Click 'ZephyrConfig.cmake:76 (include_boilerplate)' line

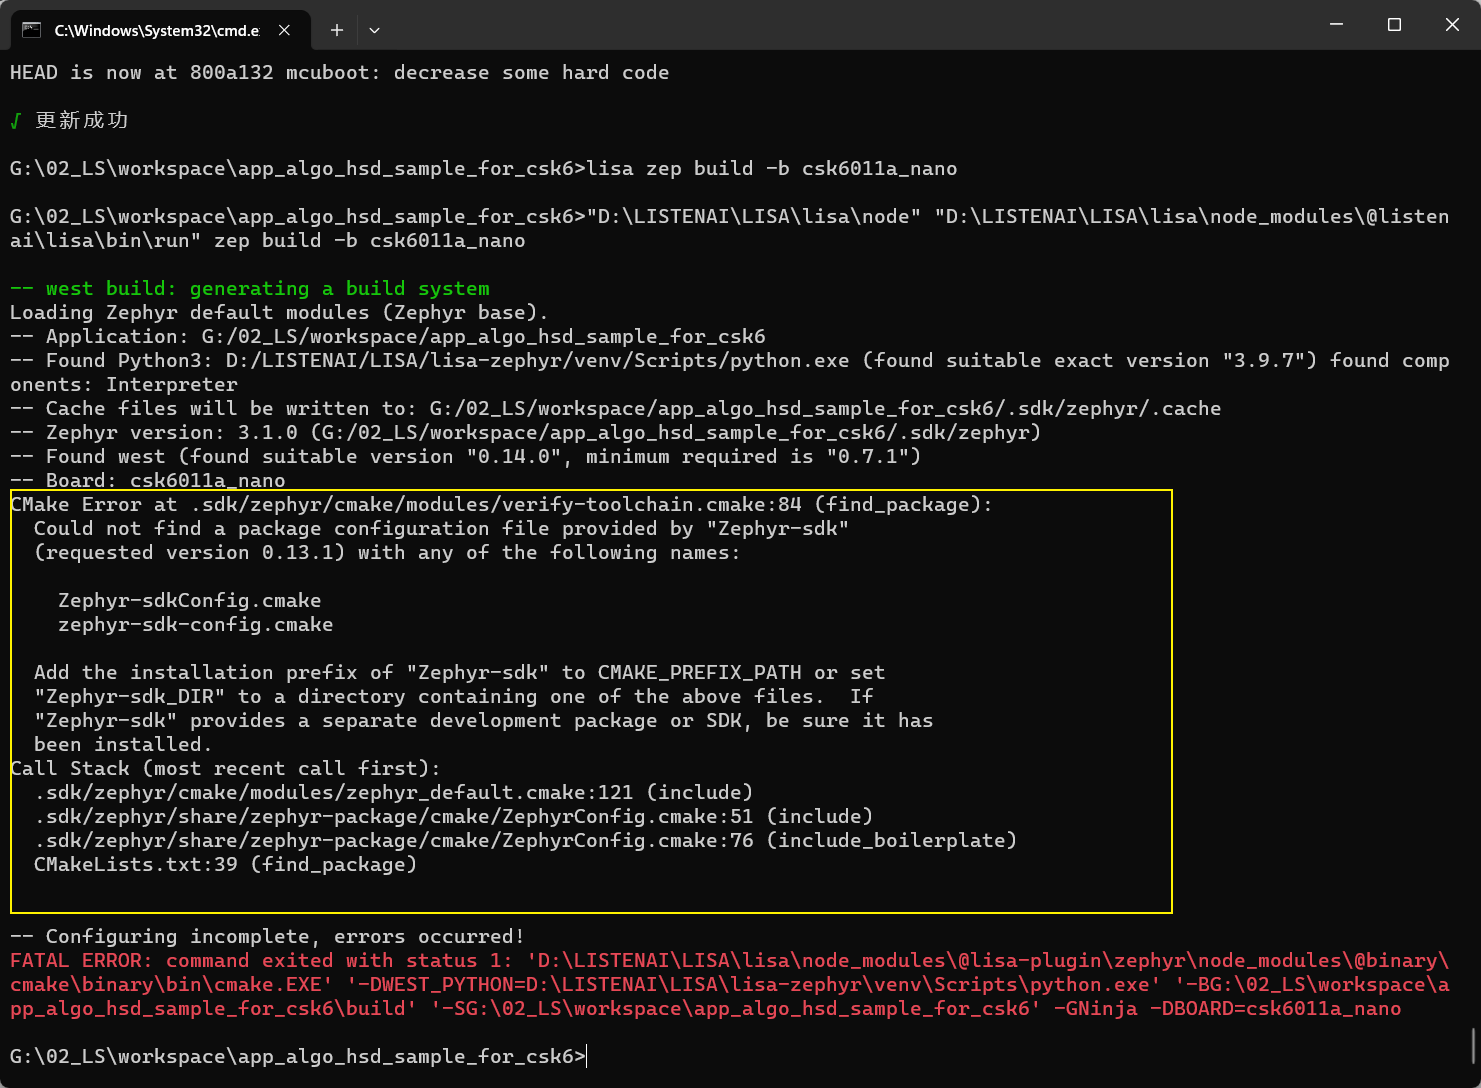[526, 840]
